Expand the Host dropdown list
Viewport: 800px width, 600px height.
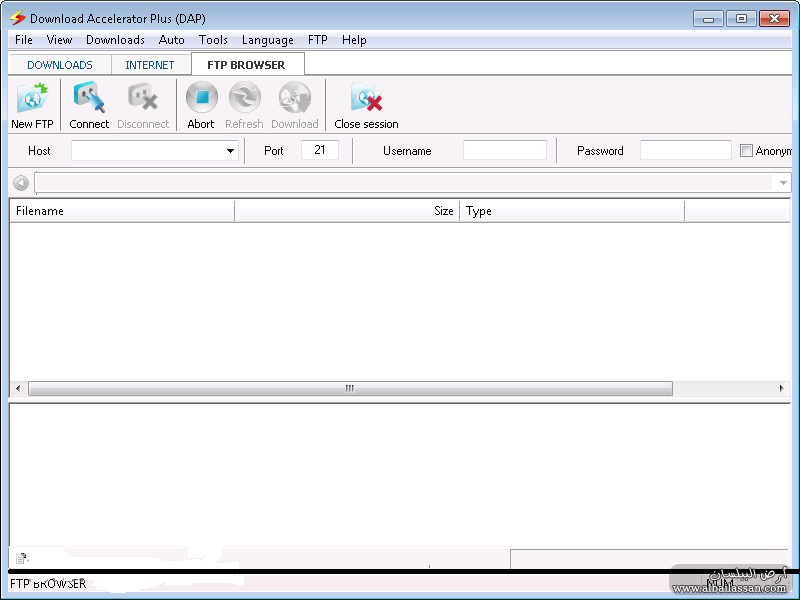coord(230,151)
